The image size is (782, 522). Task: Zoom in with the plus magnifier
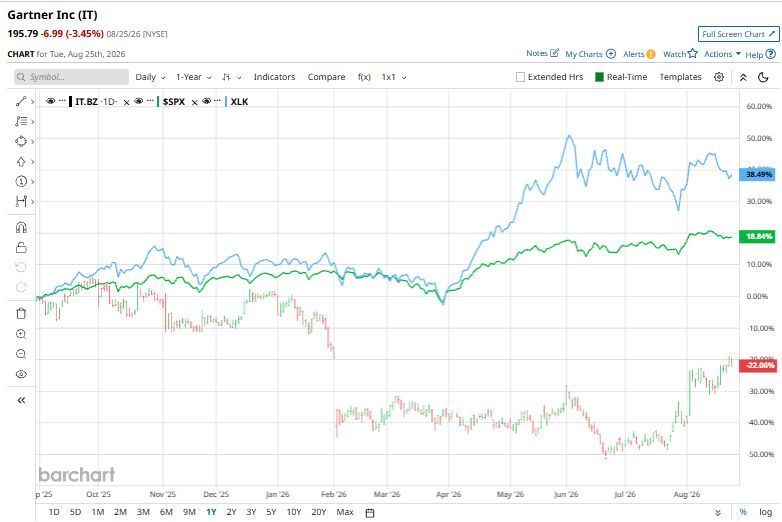pyautogui.click(x=20, y=334)
